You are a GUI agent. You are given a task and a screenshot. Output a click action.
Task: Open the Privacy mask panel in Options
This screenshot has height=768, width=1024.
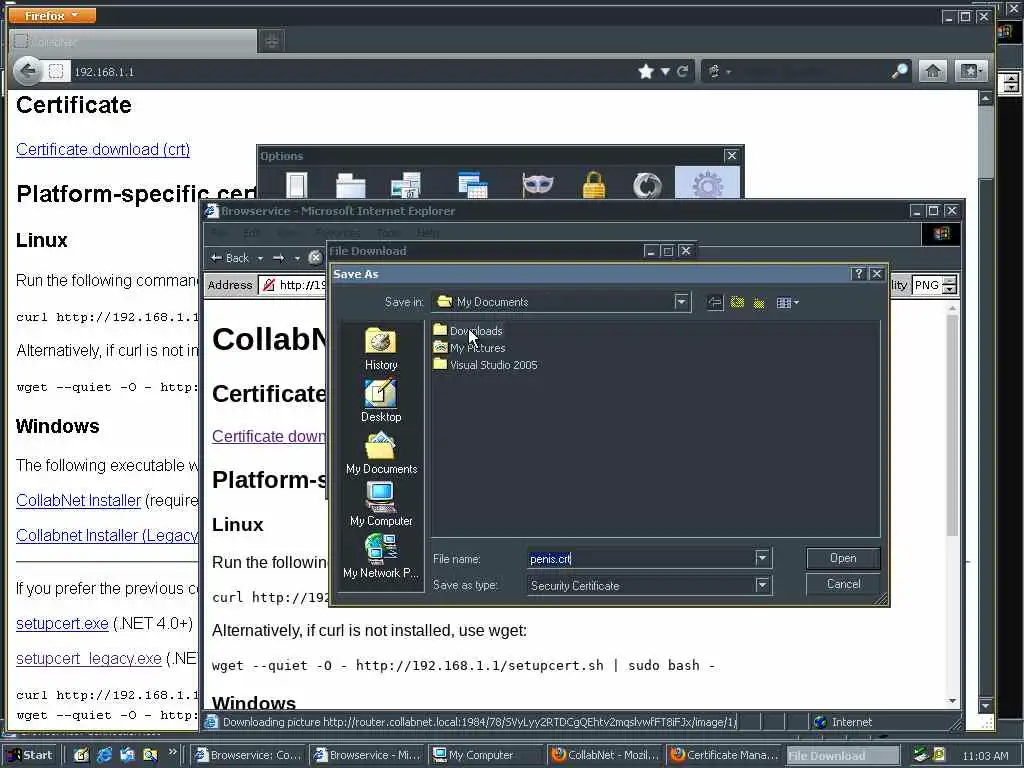coord(537,184)
